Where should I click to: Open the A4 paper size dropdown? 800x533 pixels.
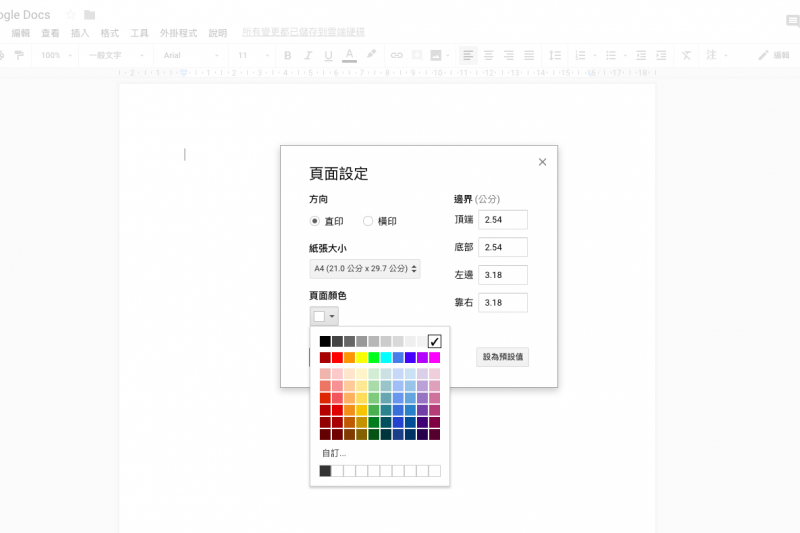click(x=365, y=269)
